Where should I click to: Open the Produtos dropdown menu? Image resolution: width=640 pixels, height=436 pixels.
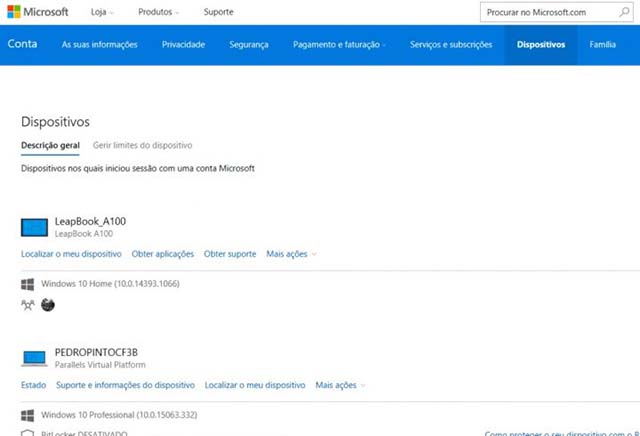click(x=158, y=12)
